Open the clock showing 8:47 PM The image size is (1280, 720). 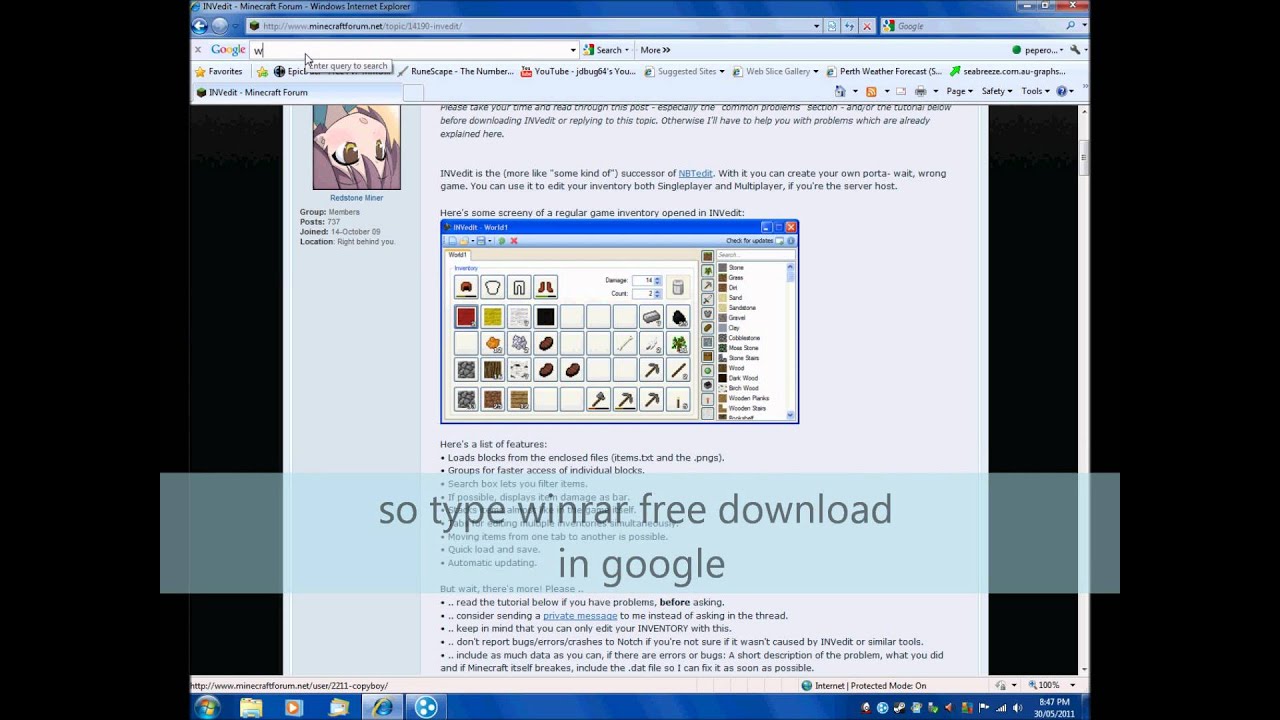(x=1054, y=708)
